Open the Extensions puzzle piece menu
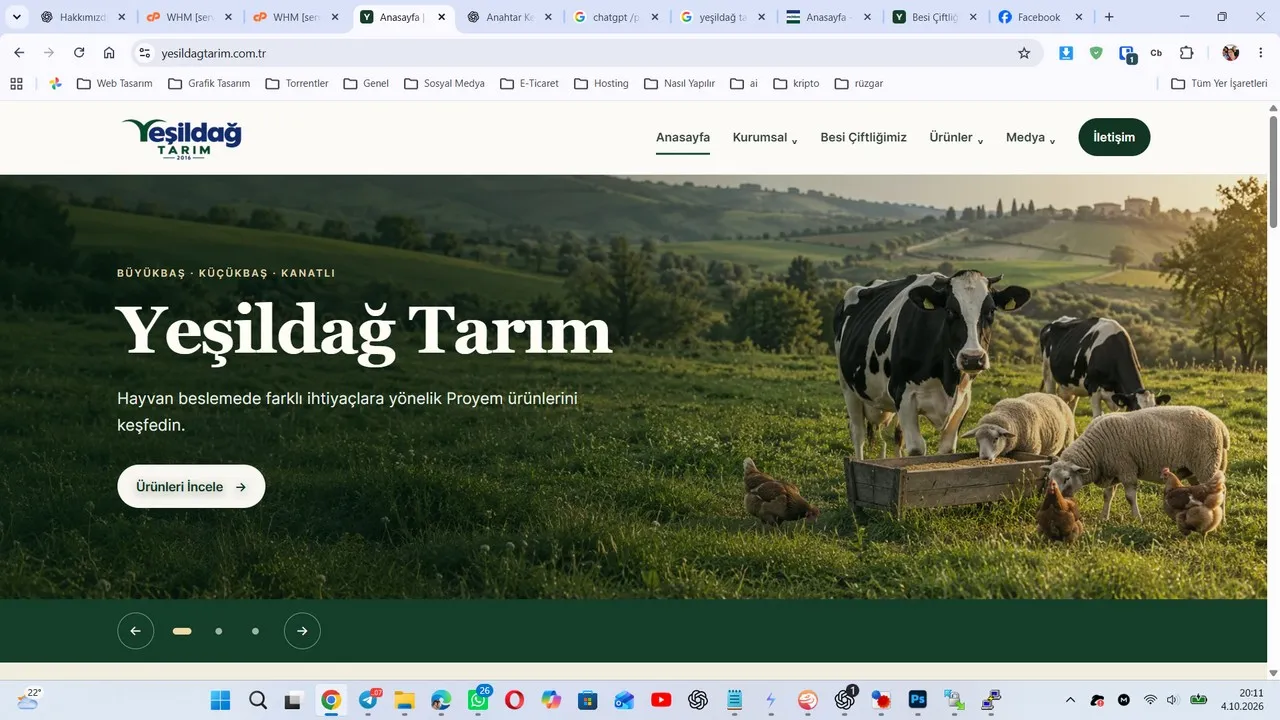Screen dimensions: 1280x720 [x=1187, y=53]
